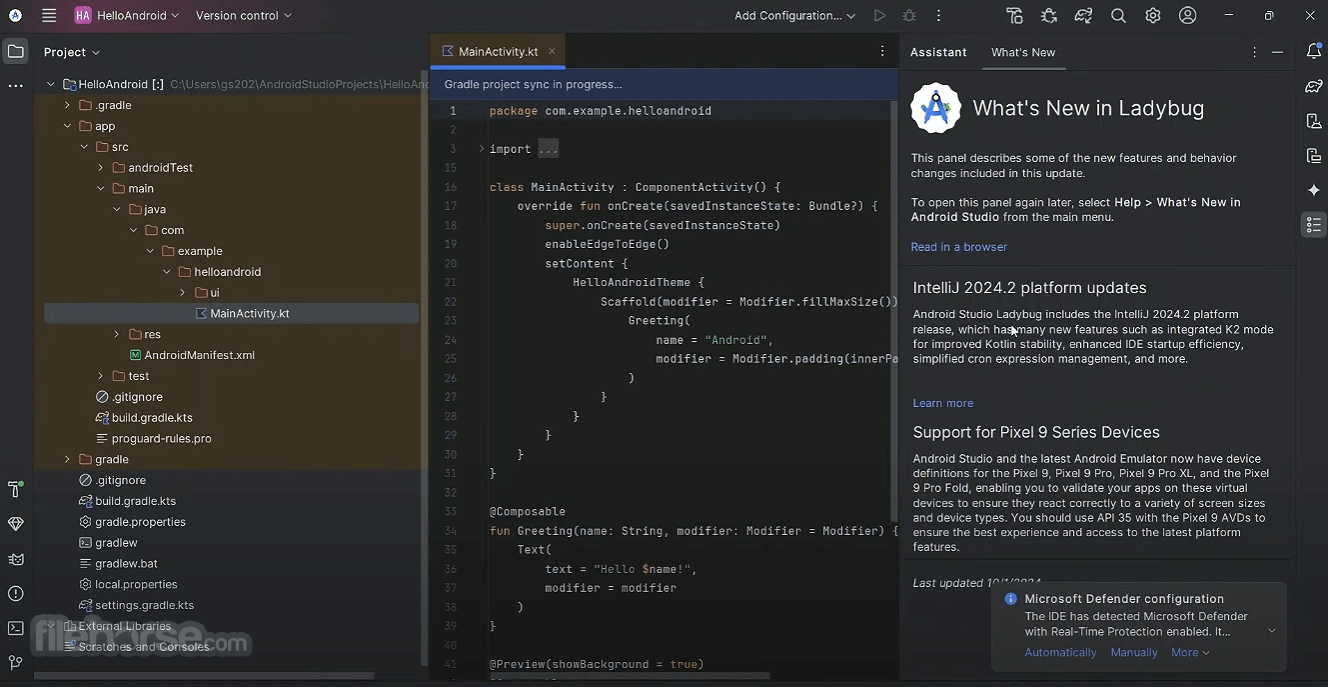Open Add Configuration dropdown
The height and width of the screenshot is (687, 1328).
point(795,15)
